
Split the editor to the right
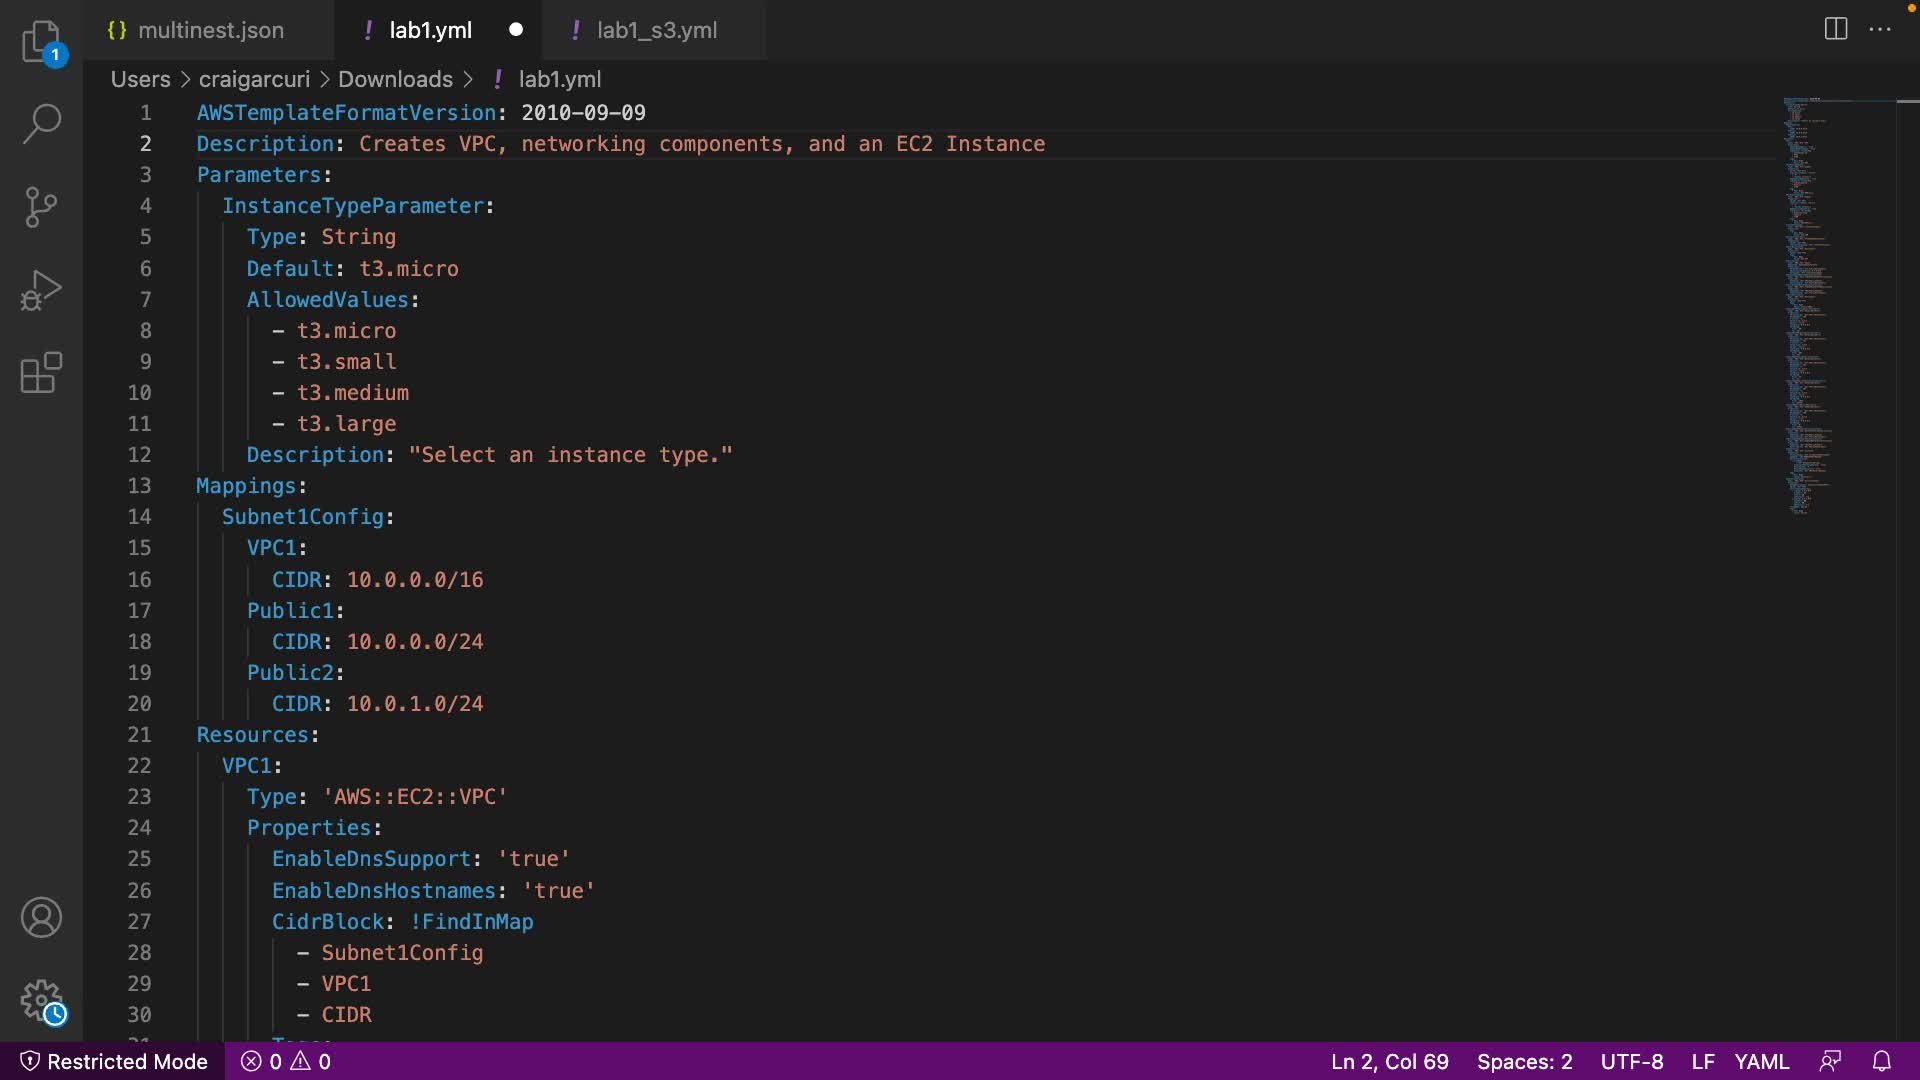point(1835,29)
